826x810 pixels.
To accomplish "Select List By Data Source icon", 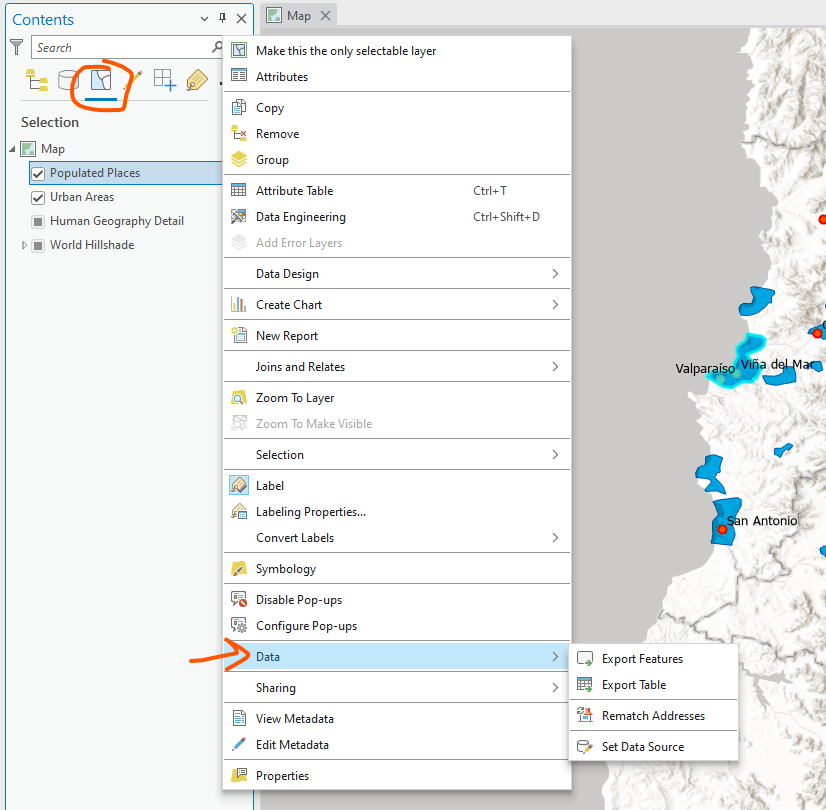I will tap(68, 81).
